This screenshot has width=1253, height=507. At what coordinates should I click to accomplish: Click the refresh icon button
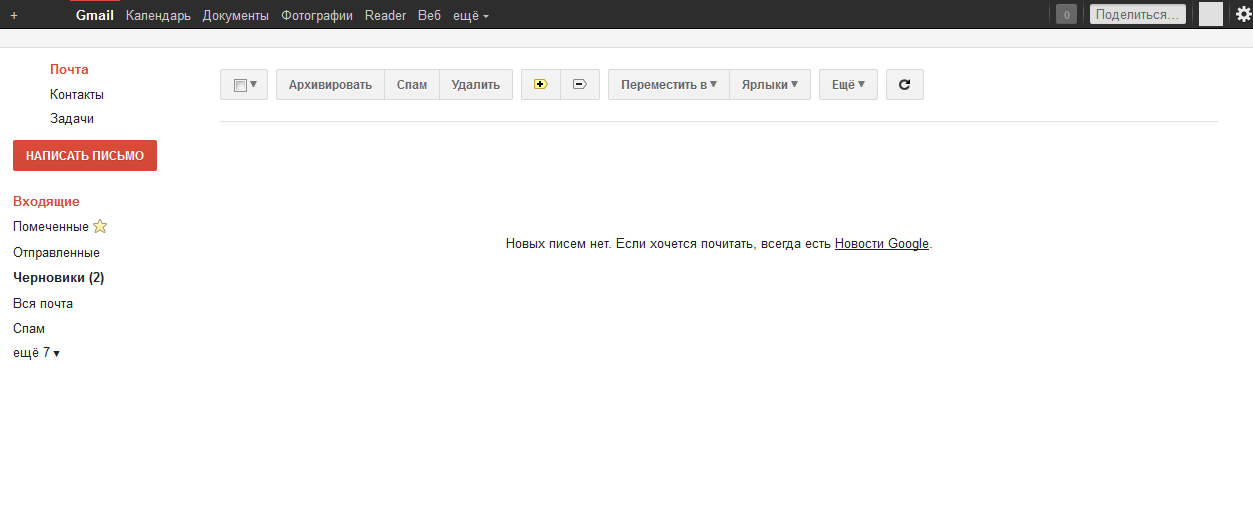click(905, 85)
